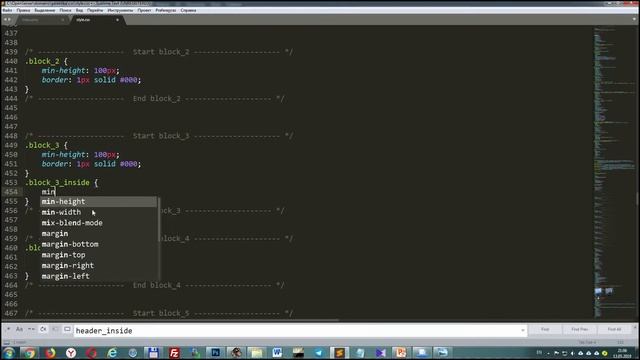Open the Правка menu
This screenshot has width=640, height=360.
23,10
